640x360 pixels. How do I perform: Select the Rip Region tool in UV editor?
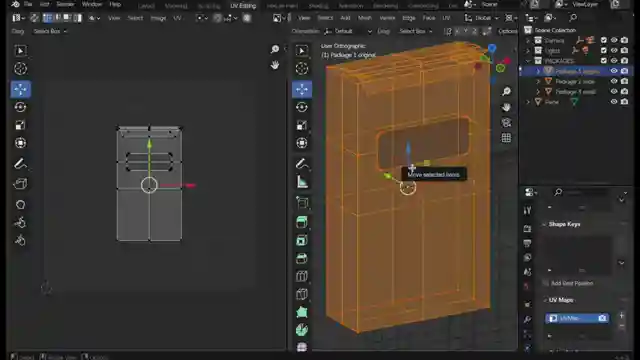[x=20, y=184]
